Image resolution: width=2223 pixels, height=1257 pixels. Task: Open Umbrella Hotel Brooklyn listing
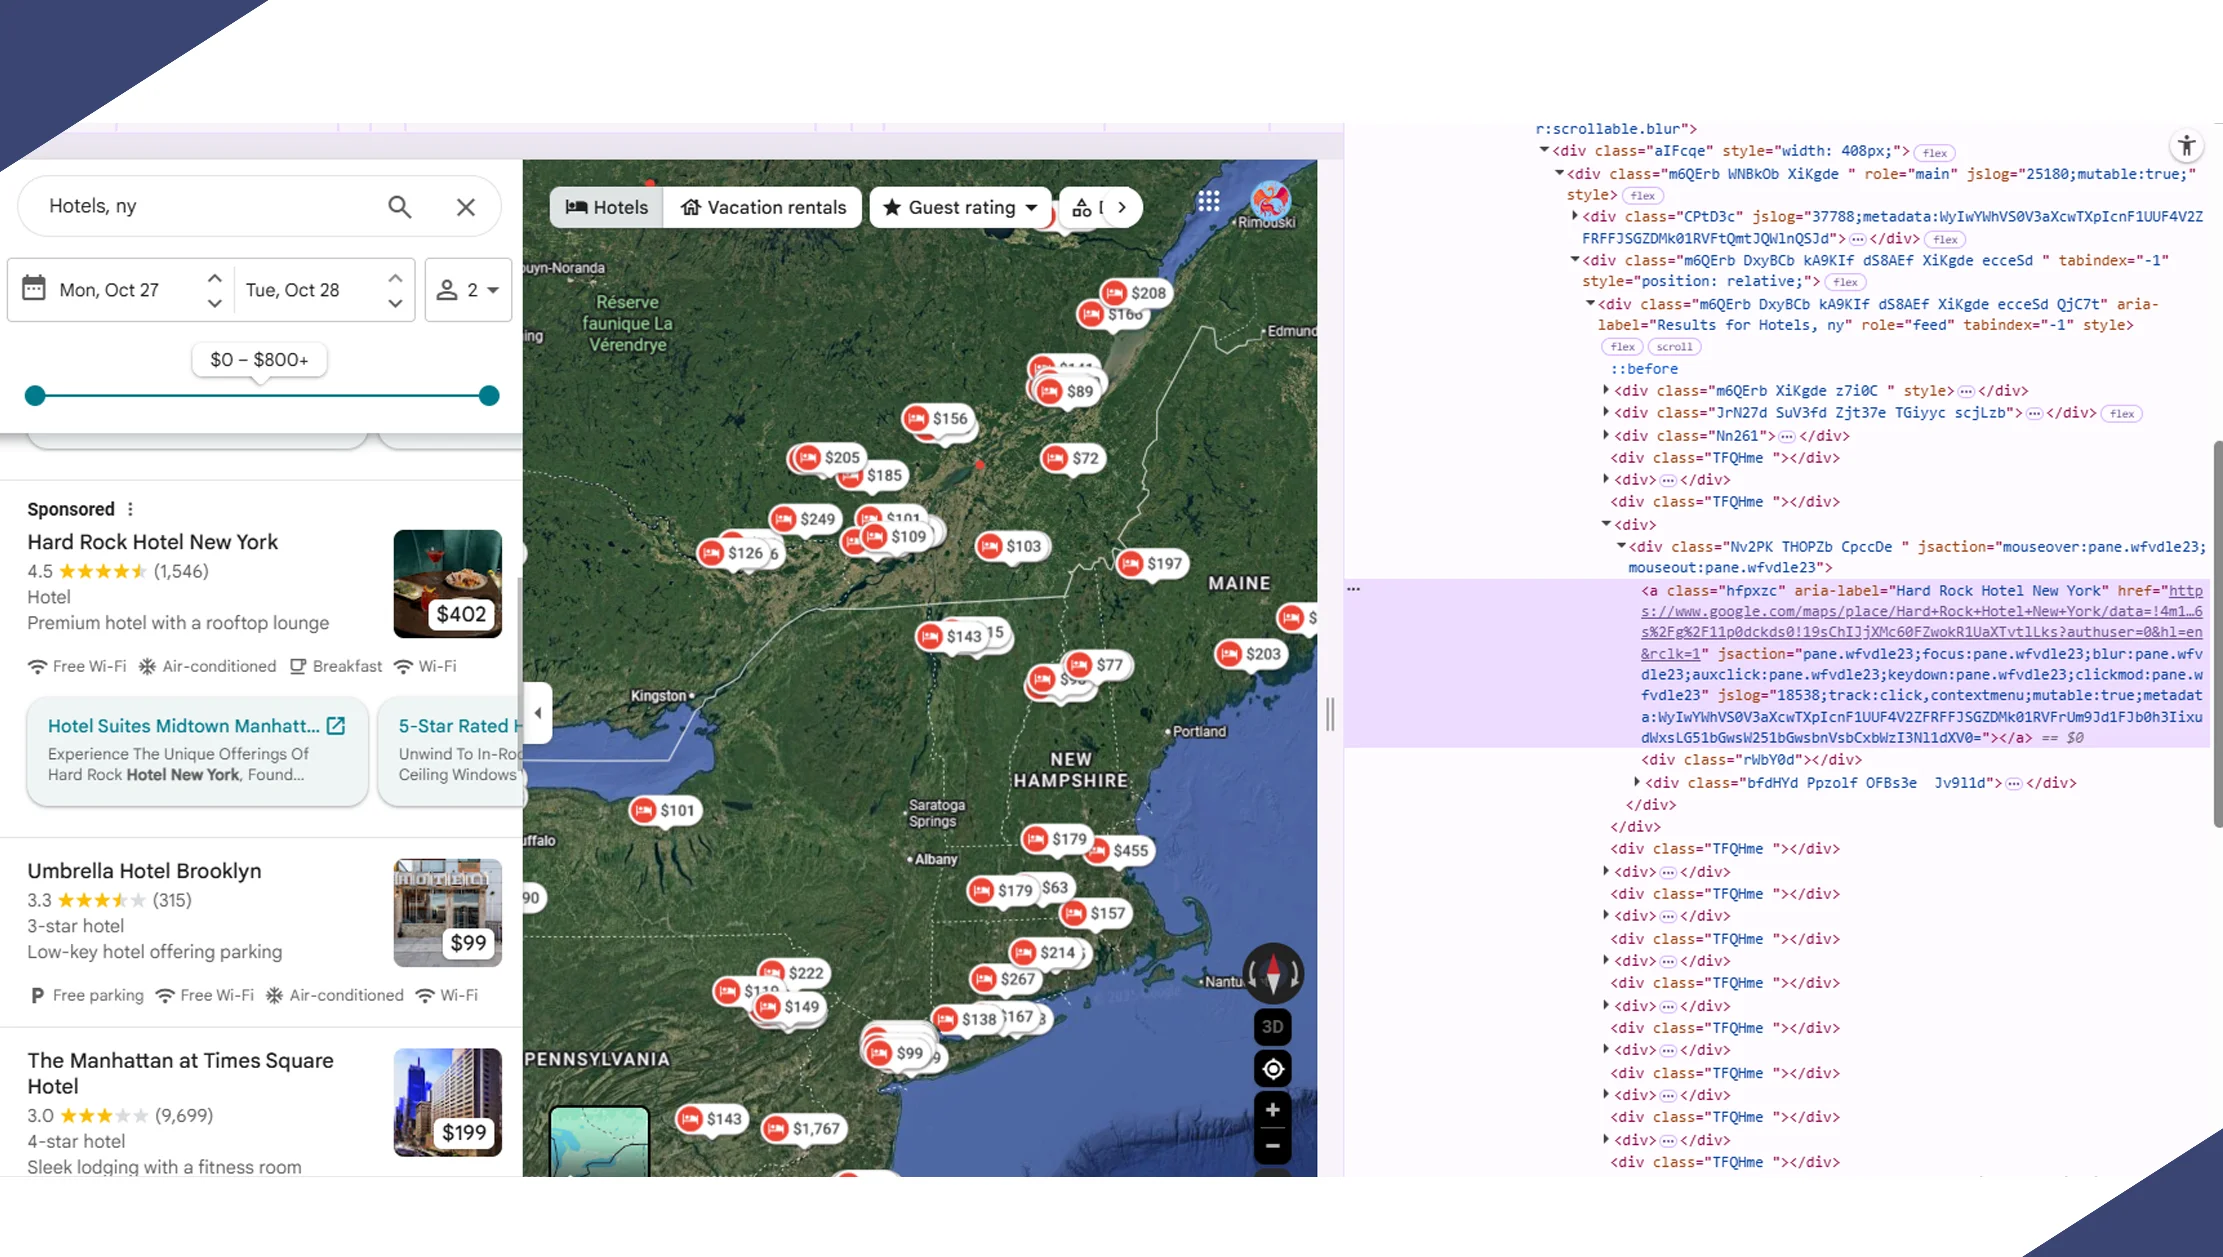144,871
